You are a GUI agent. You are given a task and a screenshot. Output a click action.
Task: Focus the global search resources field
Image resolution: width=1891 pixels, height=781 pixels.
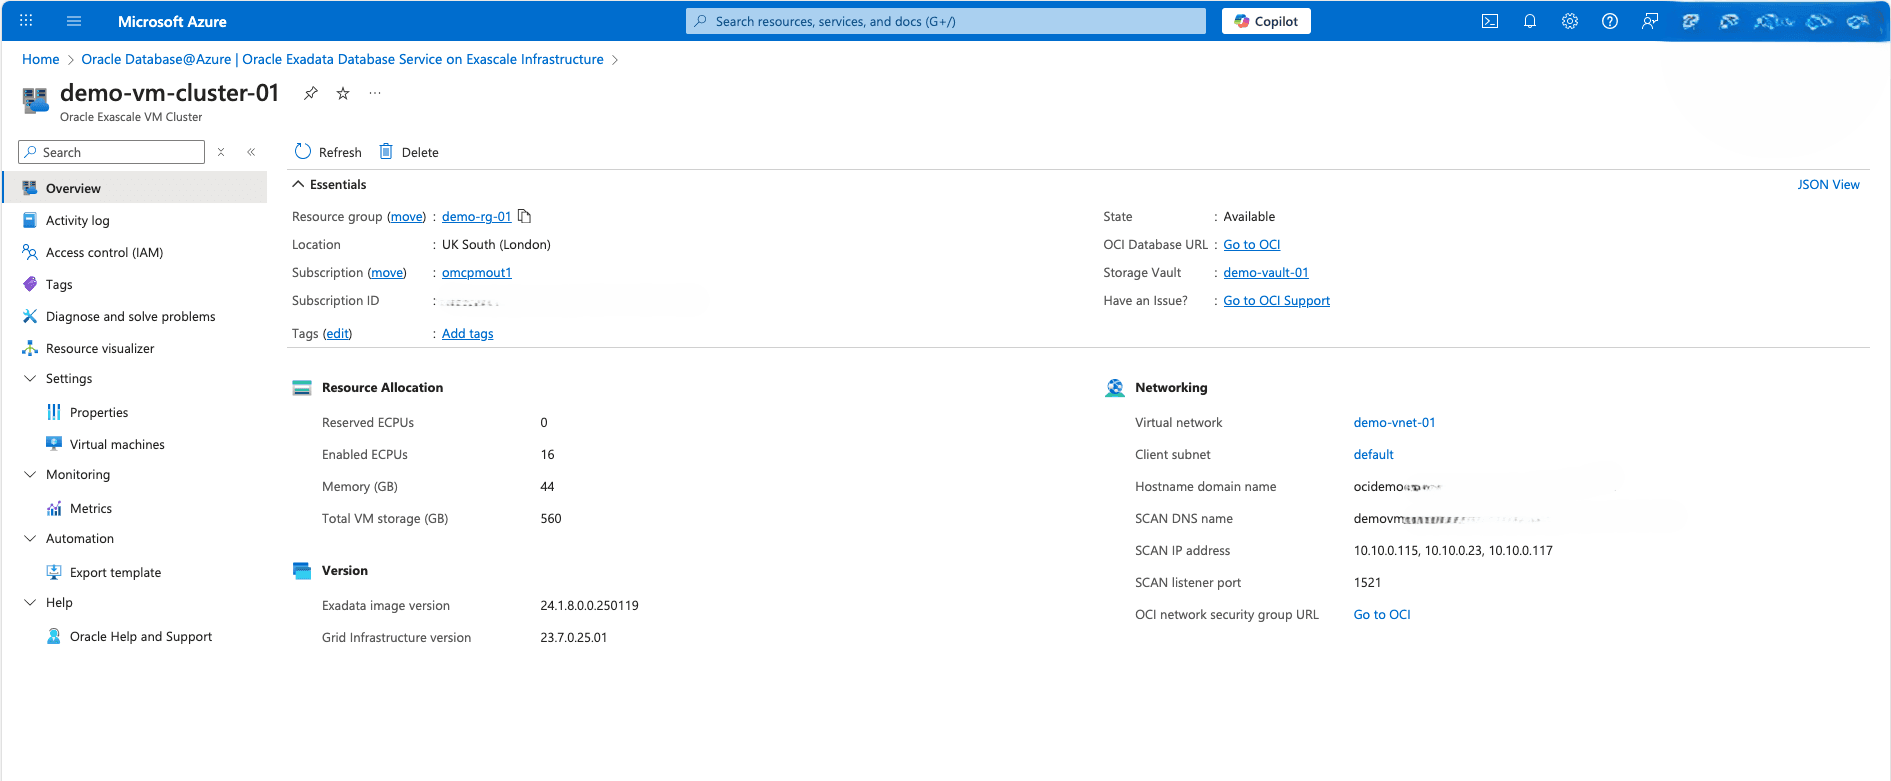(946, 21)
